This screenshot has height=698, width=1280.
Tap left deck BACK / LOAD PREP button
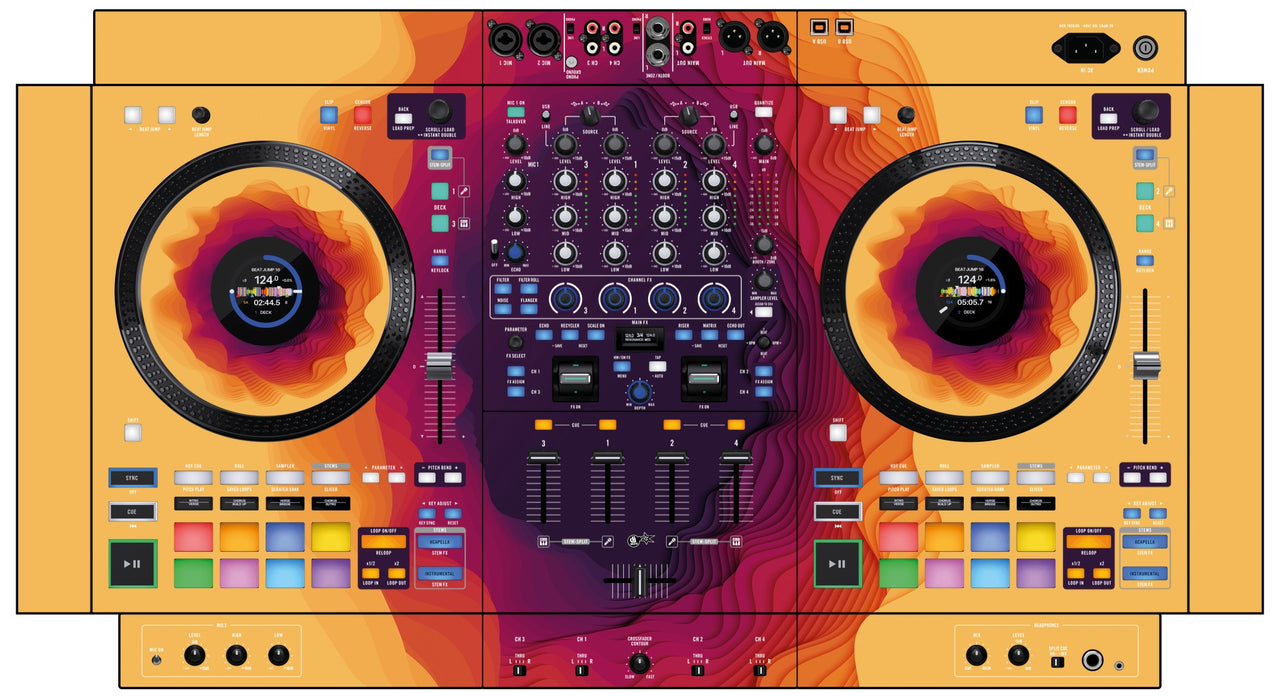pos(404,118)
